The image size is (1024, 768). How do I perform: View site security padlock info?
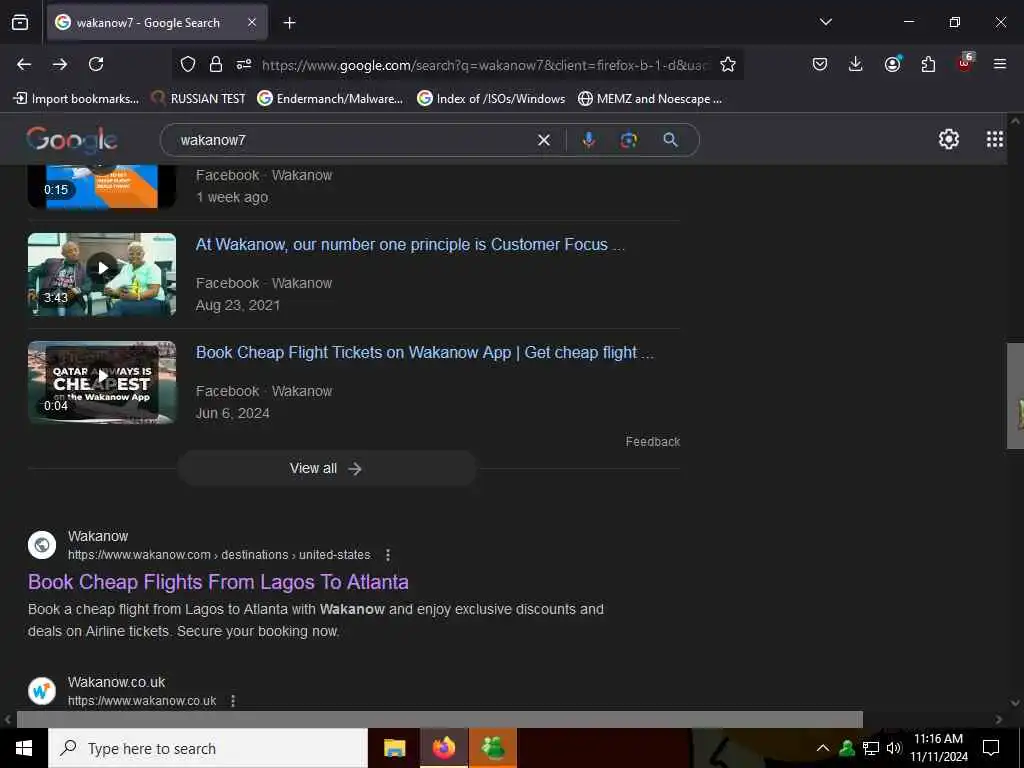tap(216, 64)
